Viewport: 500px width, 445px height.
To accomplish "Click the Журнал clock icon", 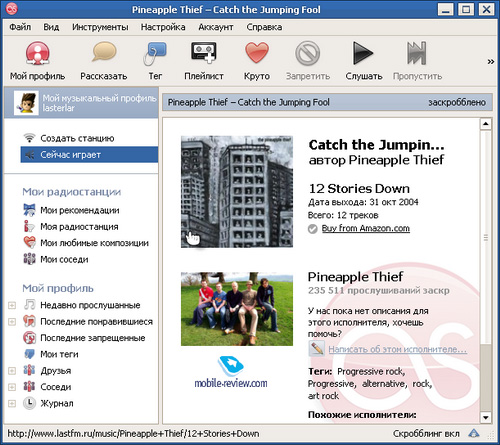I will [29, 403].
